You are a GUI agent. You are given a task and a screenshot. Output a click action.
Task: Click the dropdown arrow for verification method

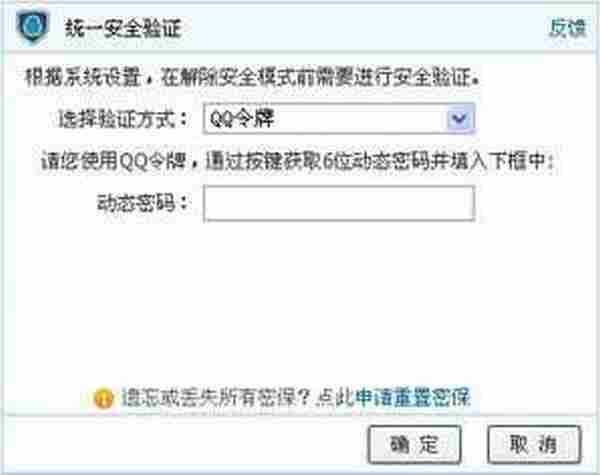click(460, 119)
